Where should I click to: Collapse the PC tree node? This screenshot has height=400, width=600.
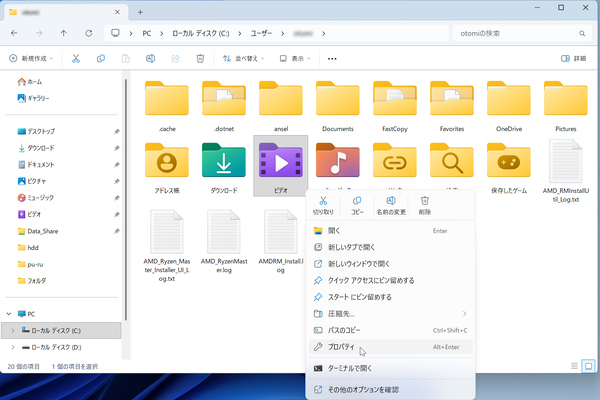click(9, 314)
